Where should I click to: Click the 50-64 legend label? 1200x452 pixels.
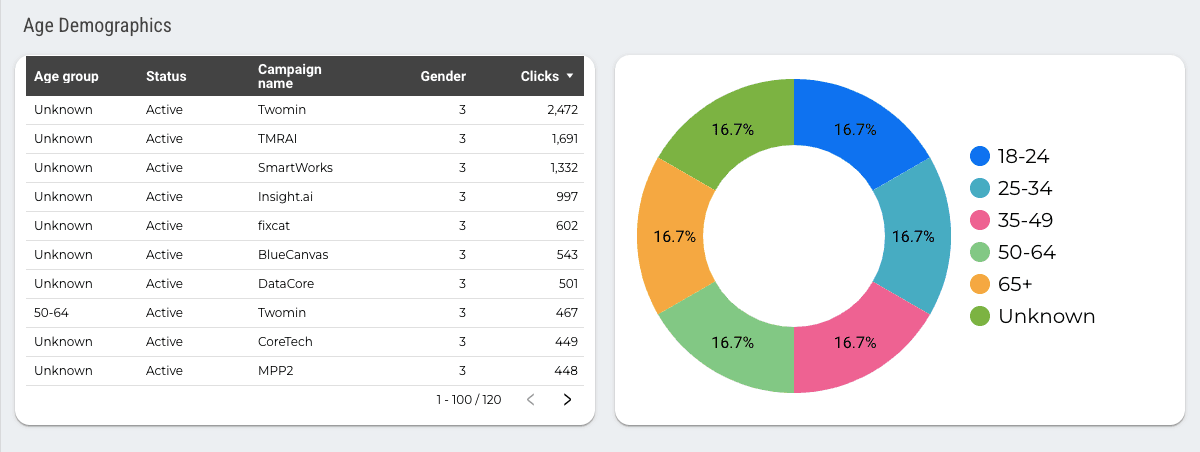coord(1027,252)
